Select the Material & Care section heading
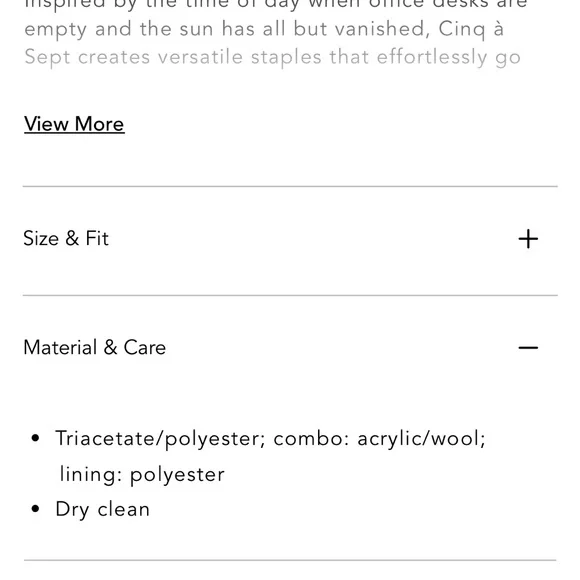This screenshot has width=580, height=580. [x=94, y=347]
